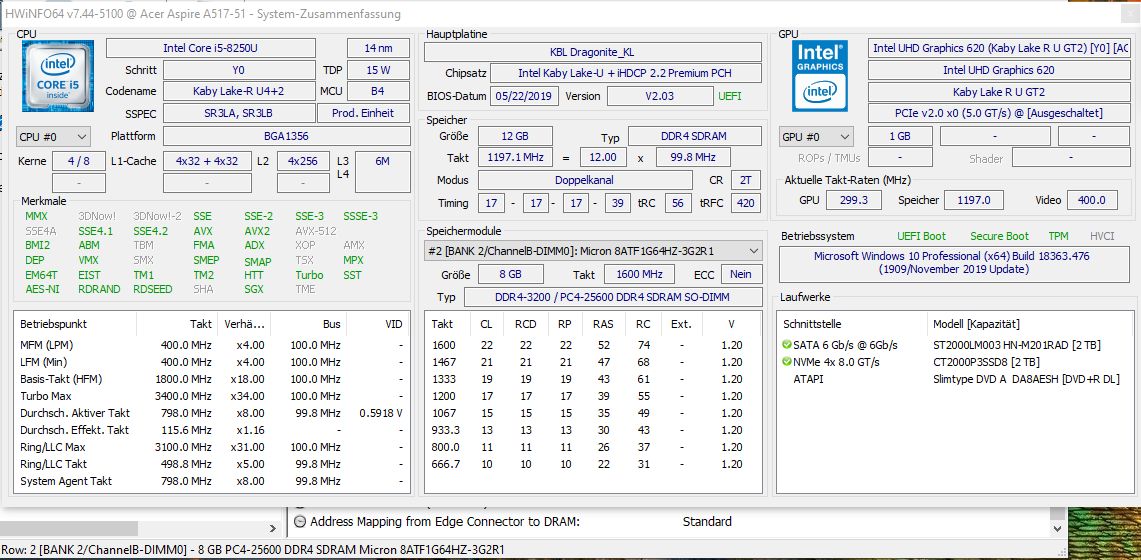Click the Video clock value 400.0
The height and width of the screenshot is (560, 1141).
tap(1092, 200)
